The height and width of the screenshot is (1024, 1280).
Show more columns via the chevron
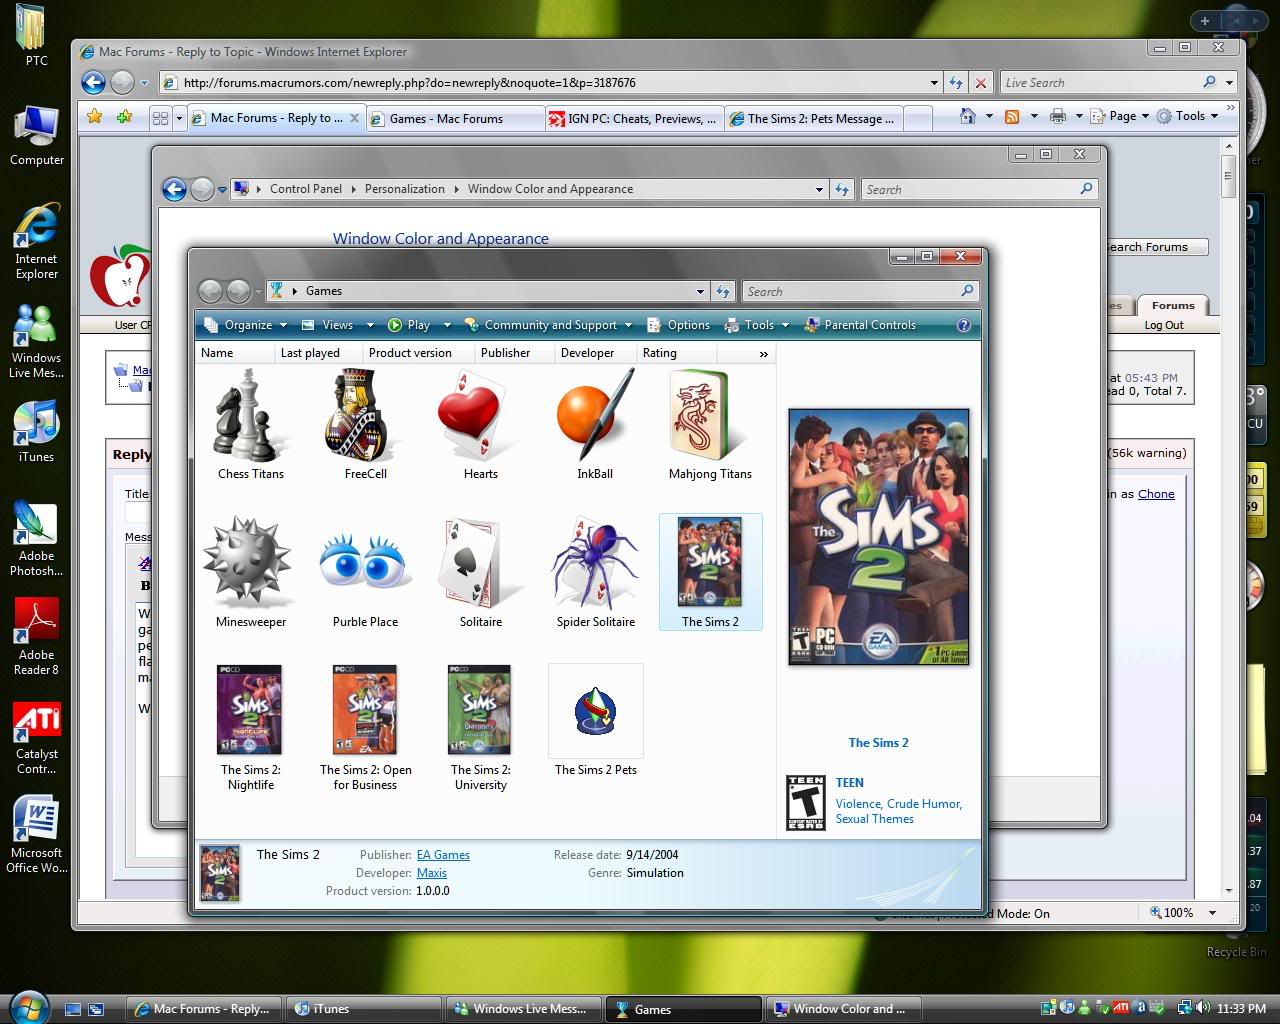click(x=764, y=353)
